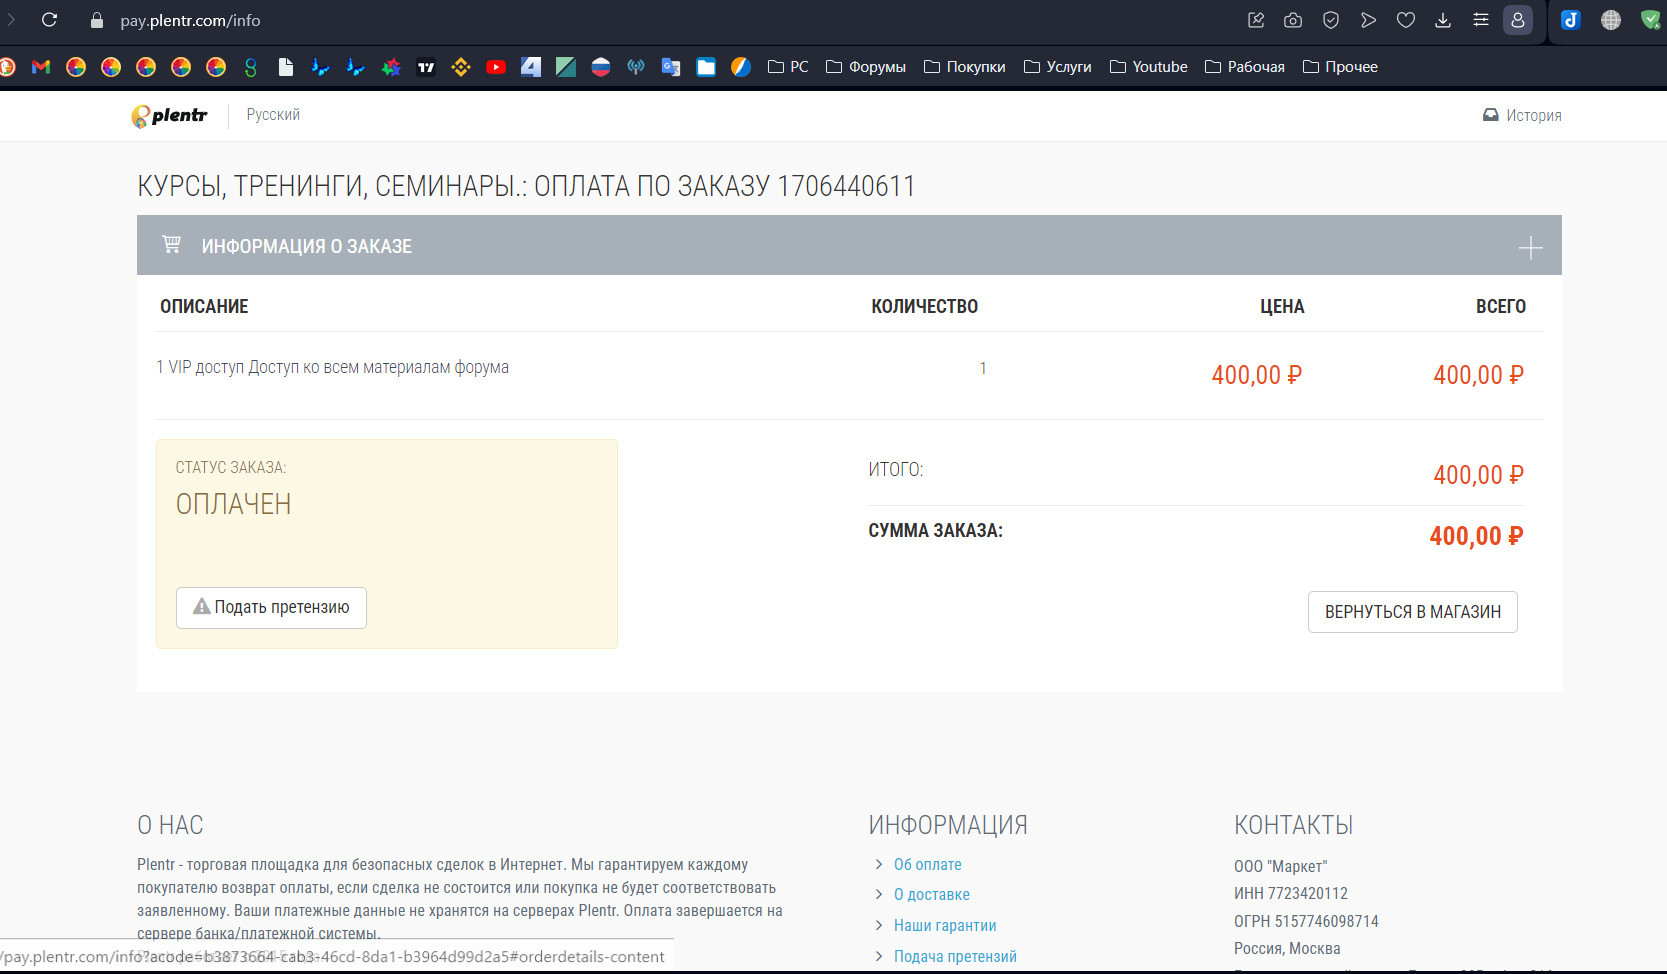Take a snapshot with the camera icon
Viewport: 1667px width, 974px height.
[1293, 20]
